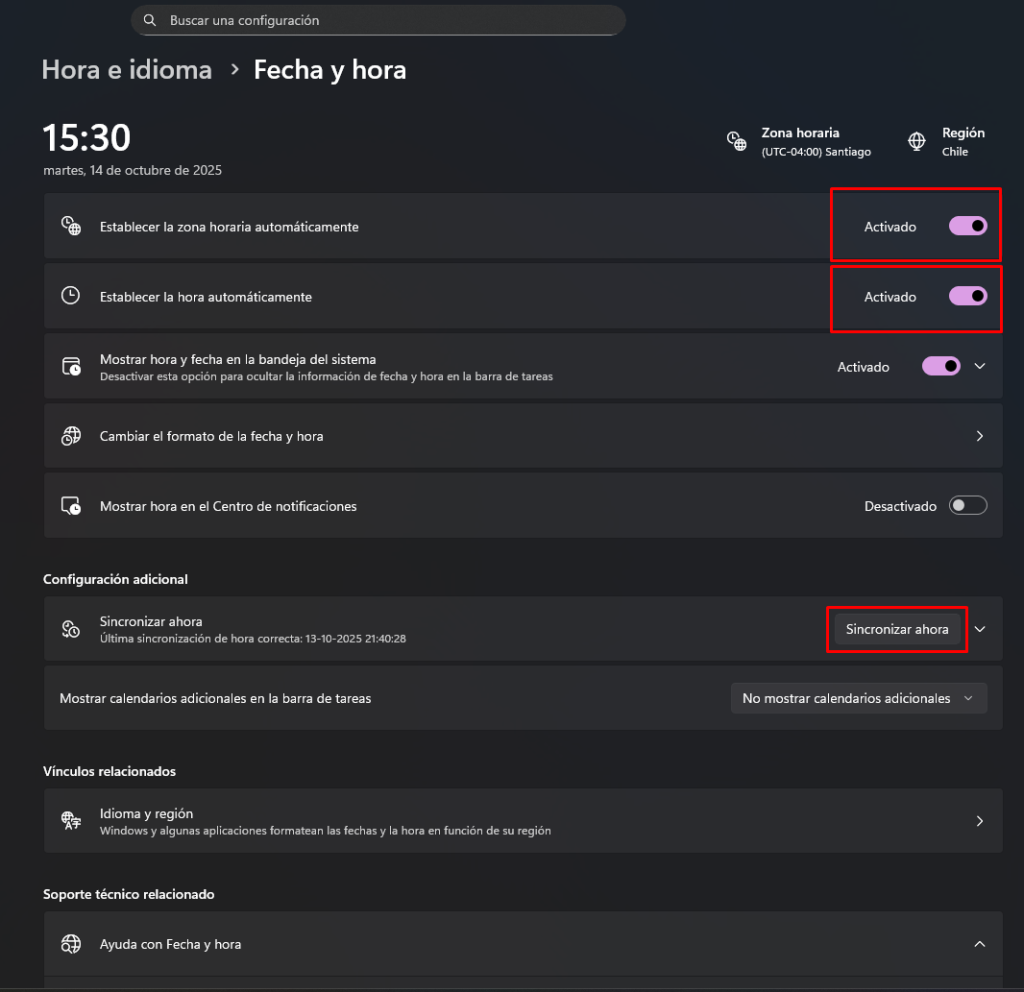Click the Idioma y región language icon
Viewport: 1024px width, 992px height.
(x=71, y=821)
